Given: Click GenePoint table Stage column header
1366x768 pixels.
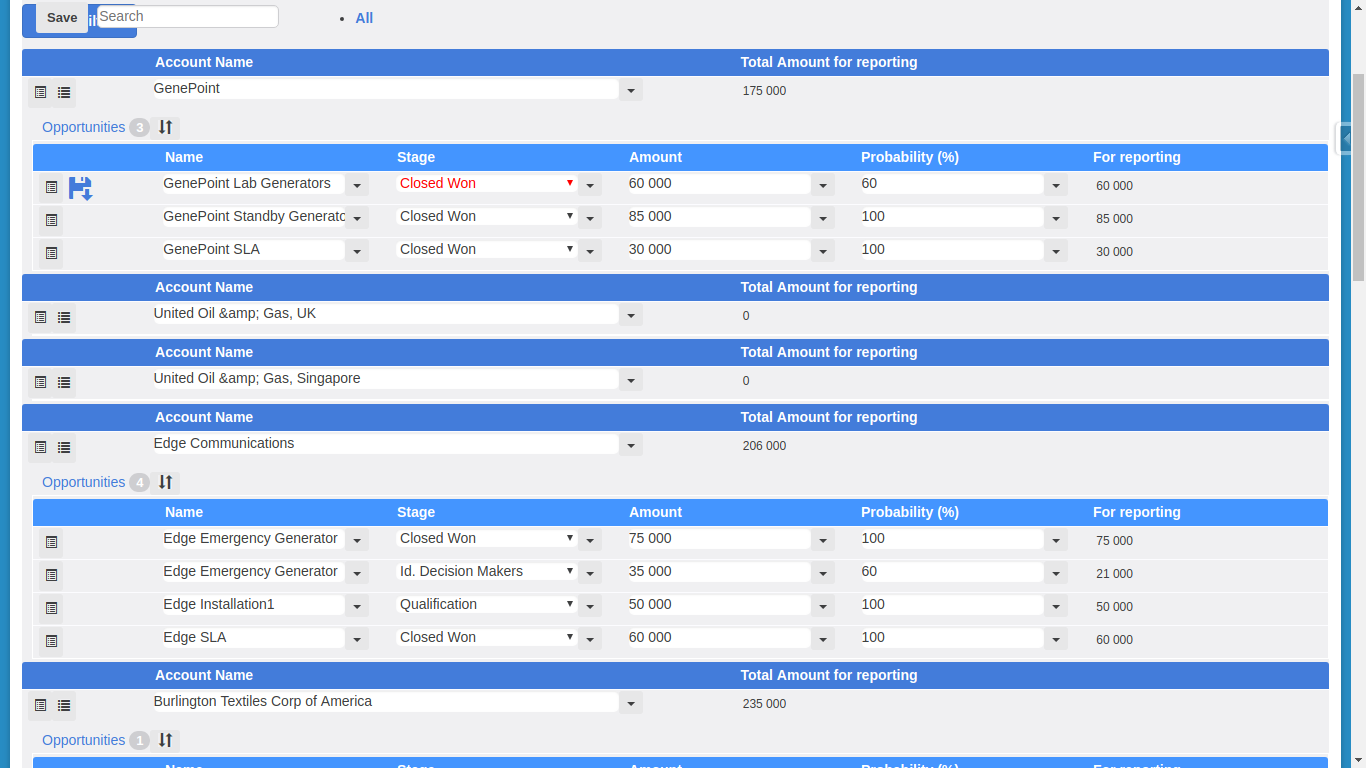Looking at the screenshot, I should [416, 157].
